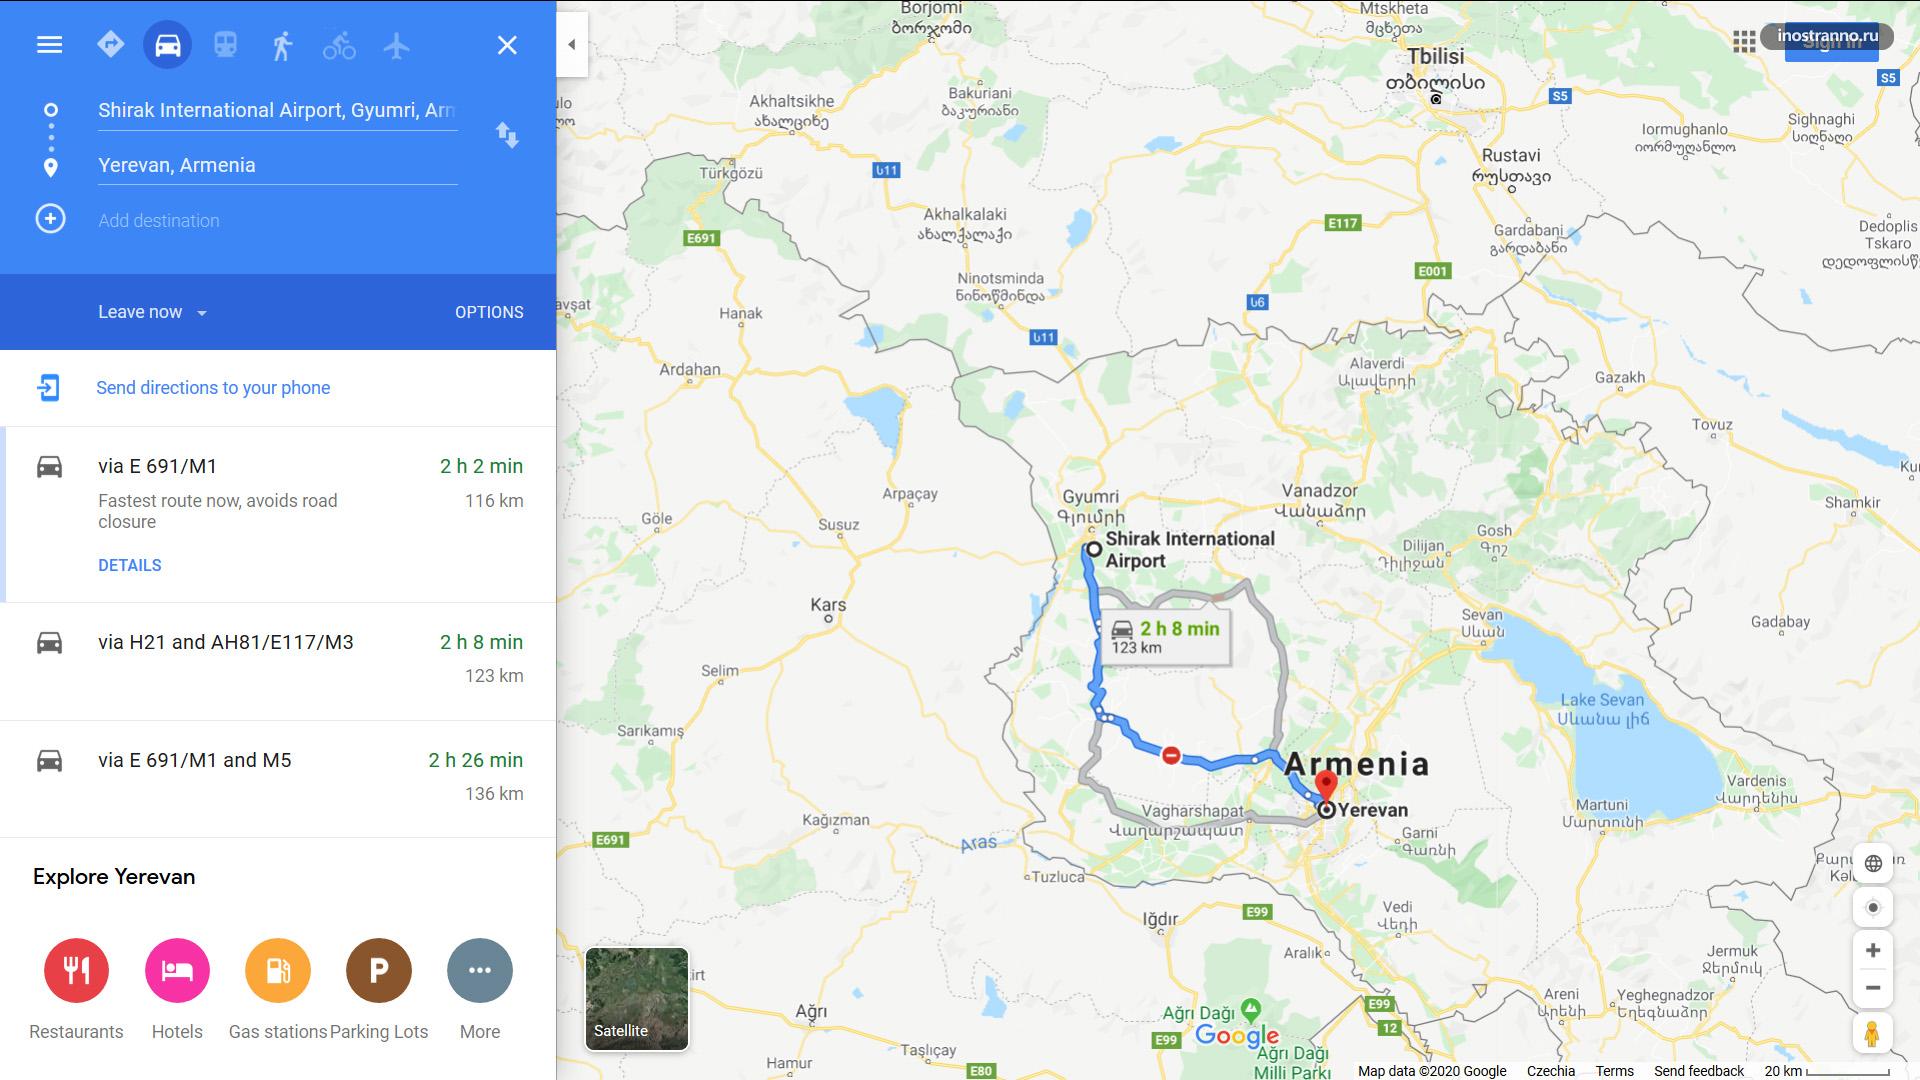This screenshot has width=1920, height=1080.
Task: Open the hamburger main menu
Action: [x=49, y=45]
